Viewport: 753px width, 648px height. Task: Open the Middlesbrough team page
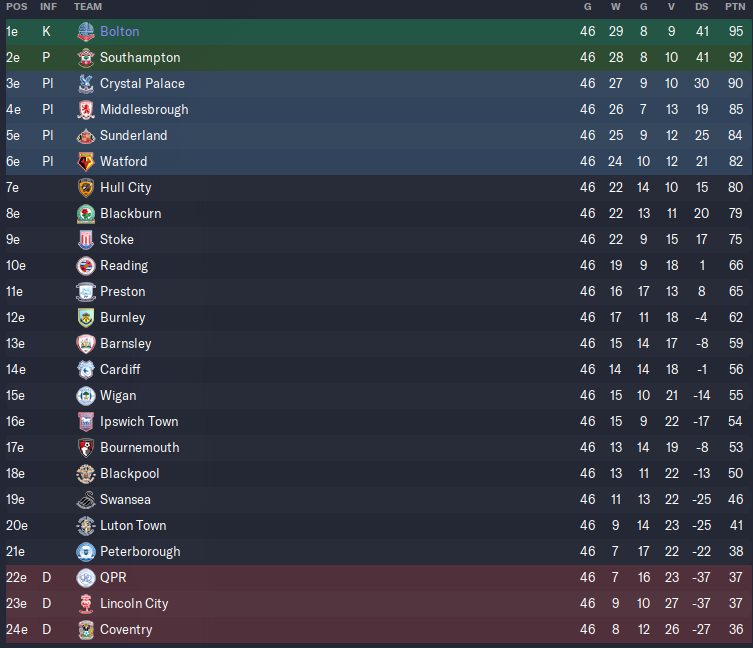[x=144, y=110]
